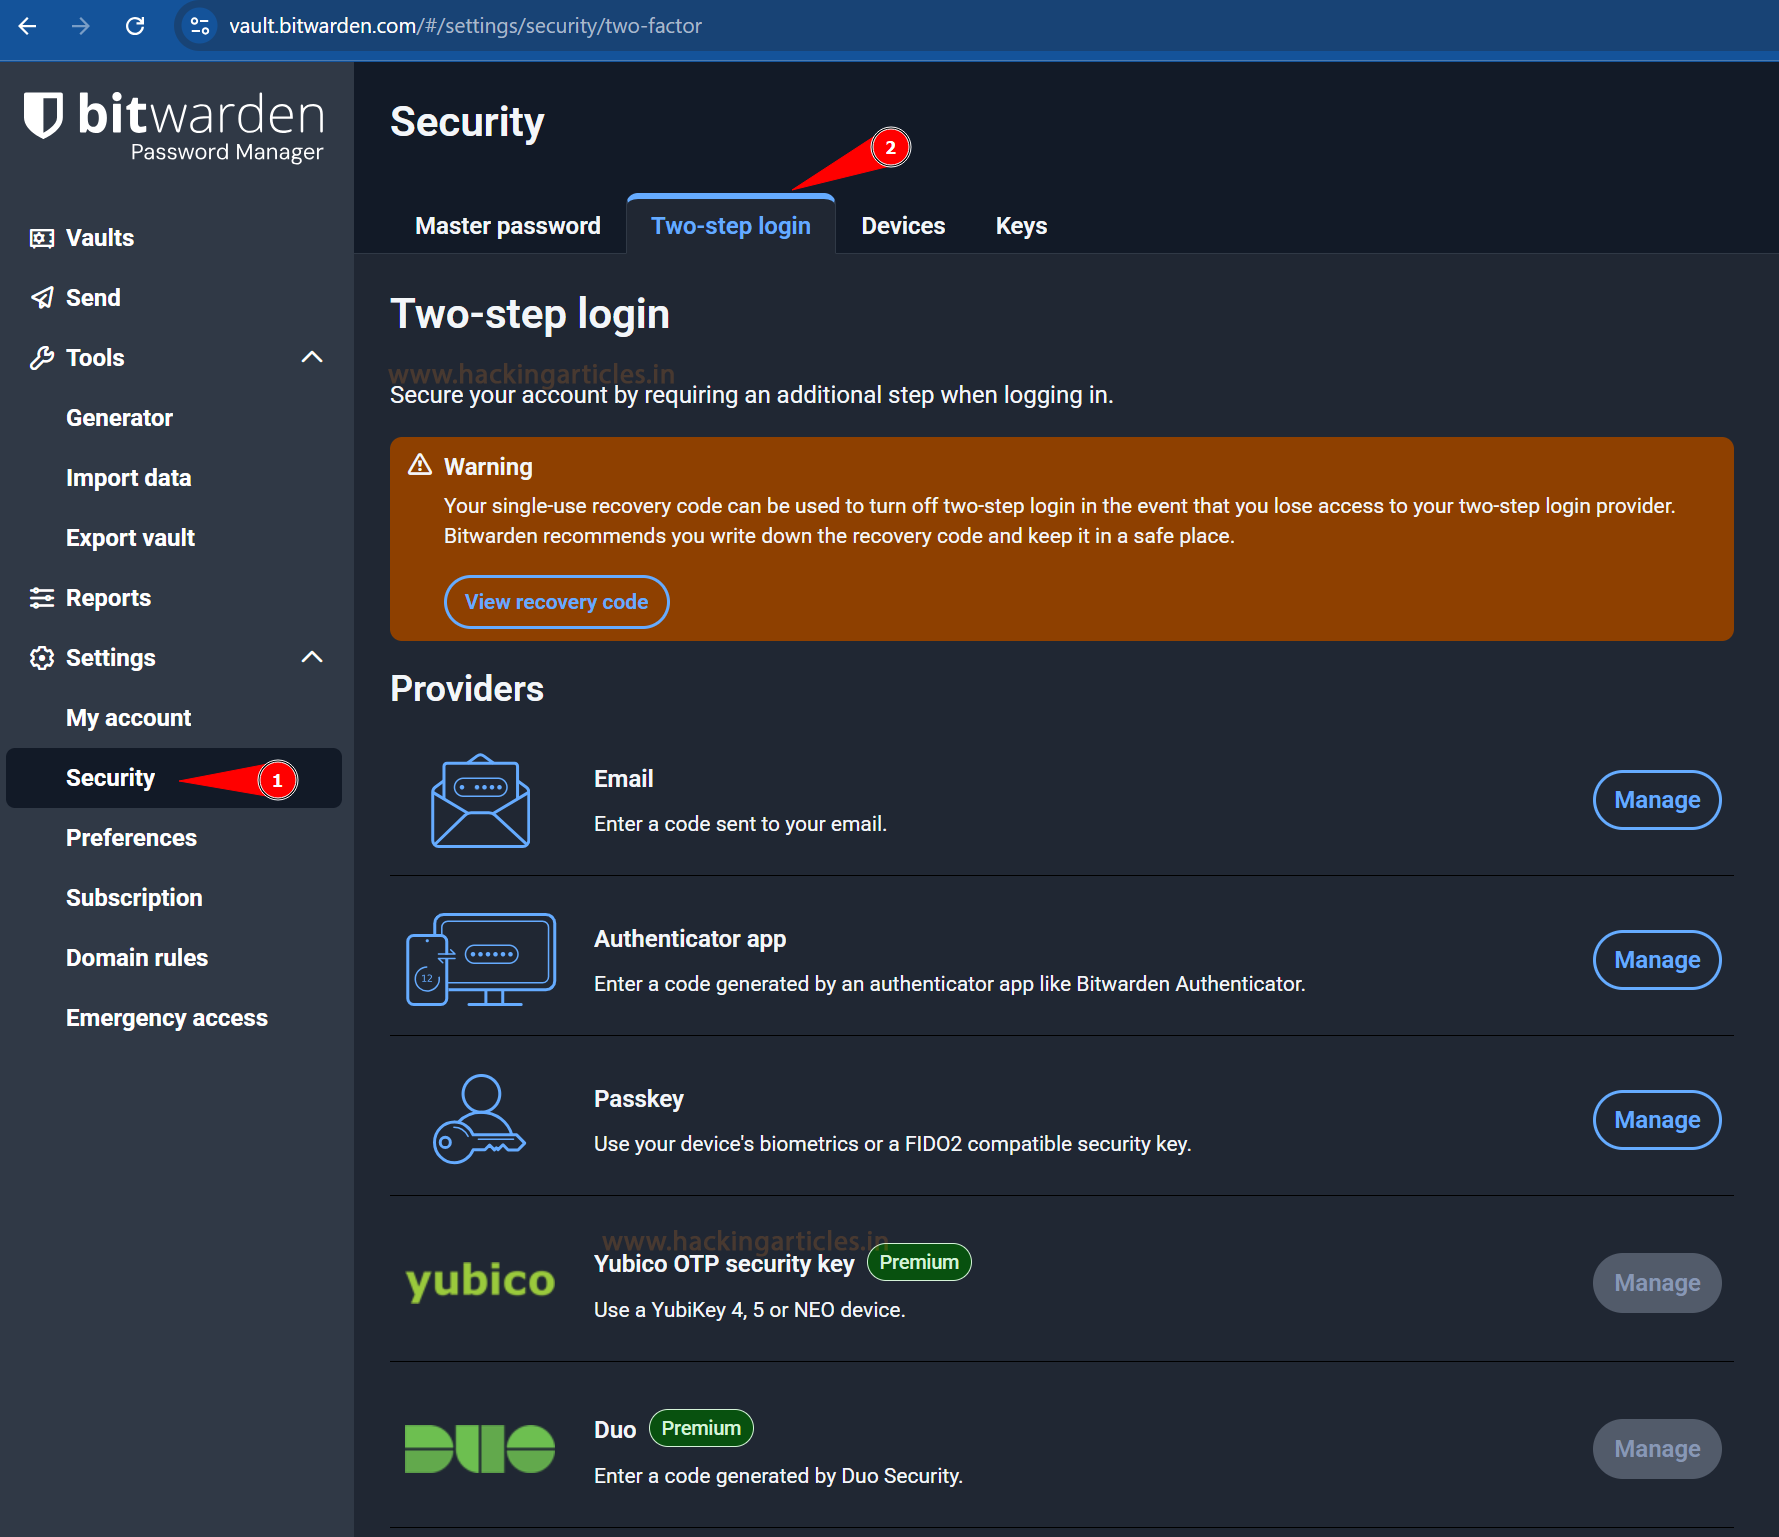Switch to the Devices tab
This screenshot has height=1537, width=1779.
pyautogui.click(x=903, y=226)
